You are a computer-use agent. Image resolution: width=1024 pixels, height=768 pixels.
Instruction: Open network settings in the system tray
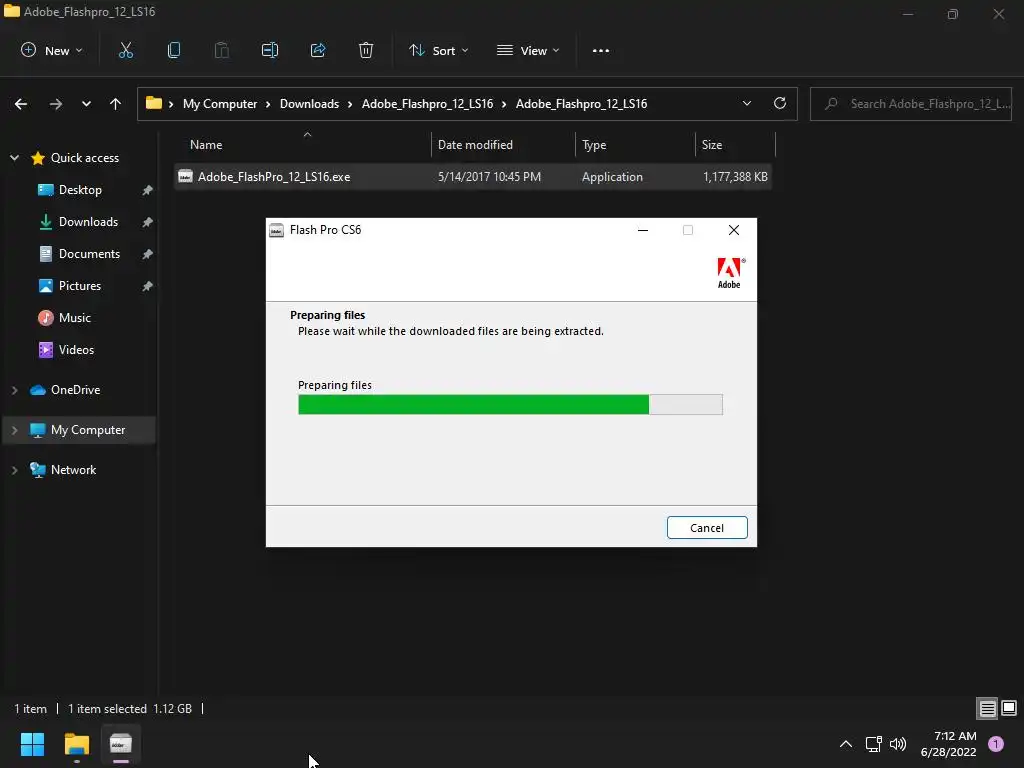[x=873, y=744]
